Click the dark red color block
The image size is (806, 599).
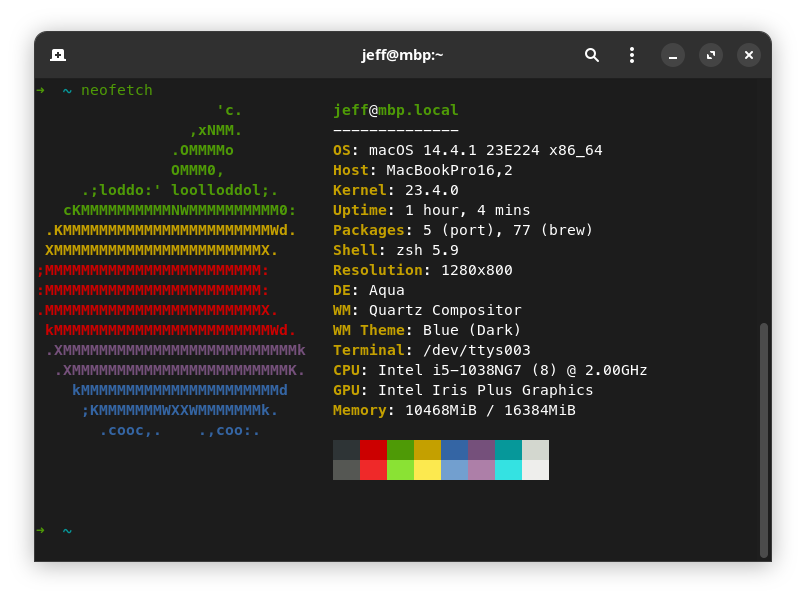coord(373,450)
